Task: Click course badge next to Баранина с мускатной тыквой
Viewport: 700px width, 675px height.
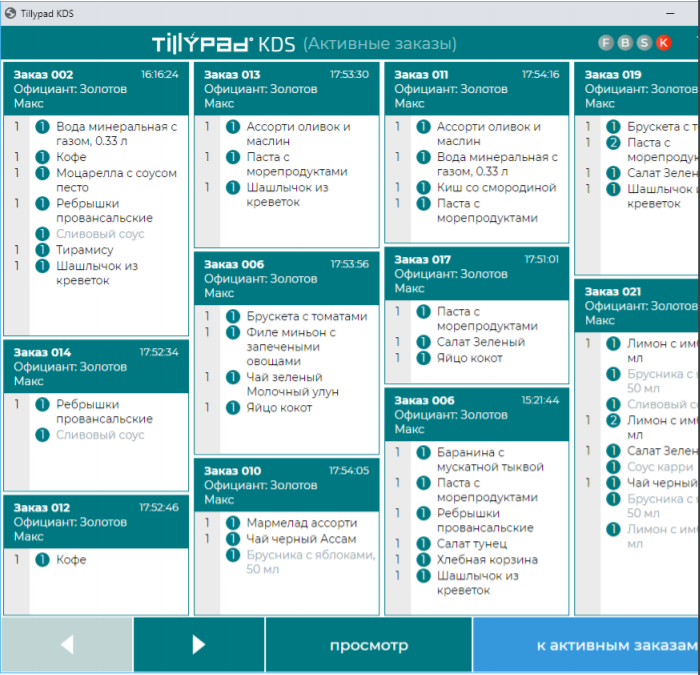Action: click(423, 452)
